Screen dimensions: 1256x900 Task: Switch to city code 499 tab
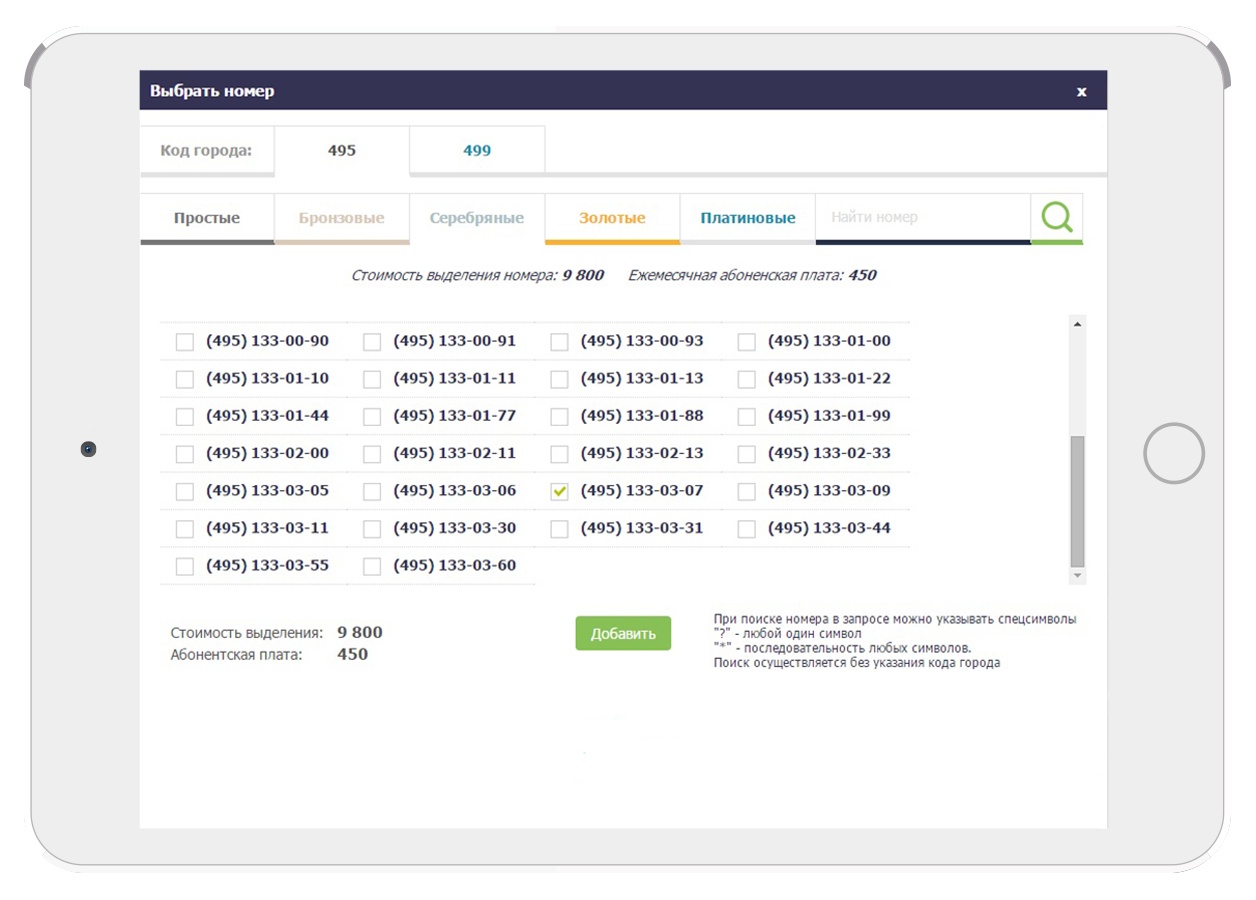pyautogui.click(x=477, y=150)
